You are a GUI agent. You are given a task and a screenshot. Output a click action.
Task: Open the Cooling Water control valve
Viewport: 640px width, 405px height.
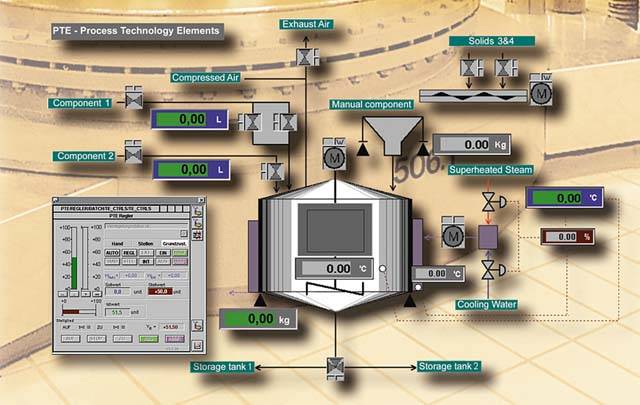tap(488, 269)
